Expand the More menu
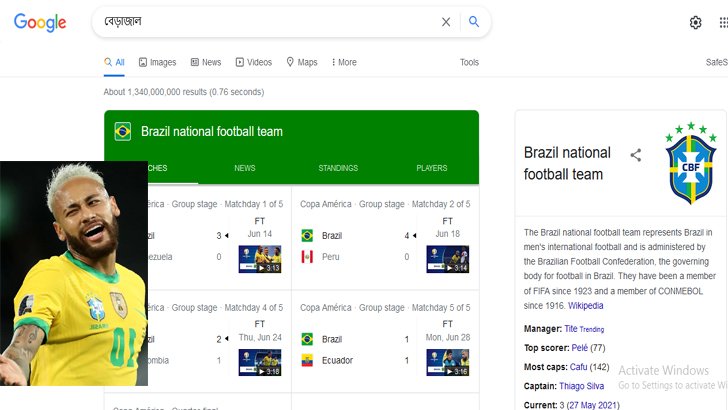The height and width of the screenshot is (410, 728). click(x=344, y=62)
